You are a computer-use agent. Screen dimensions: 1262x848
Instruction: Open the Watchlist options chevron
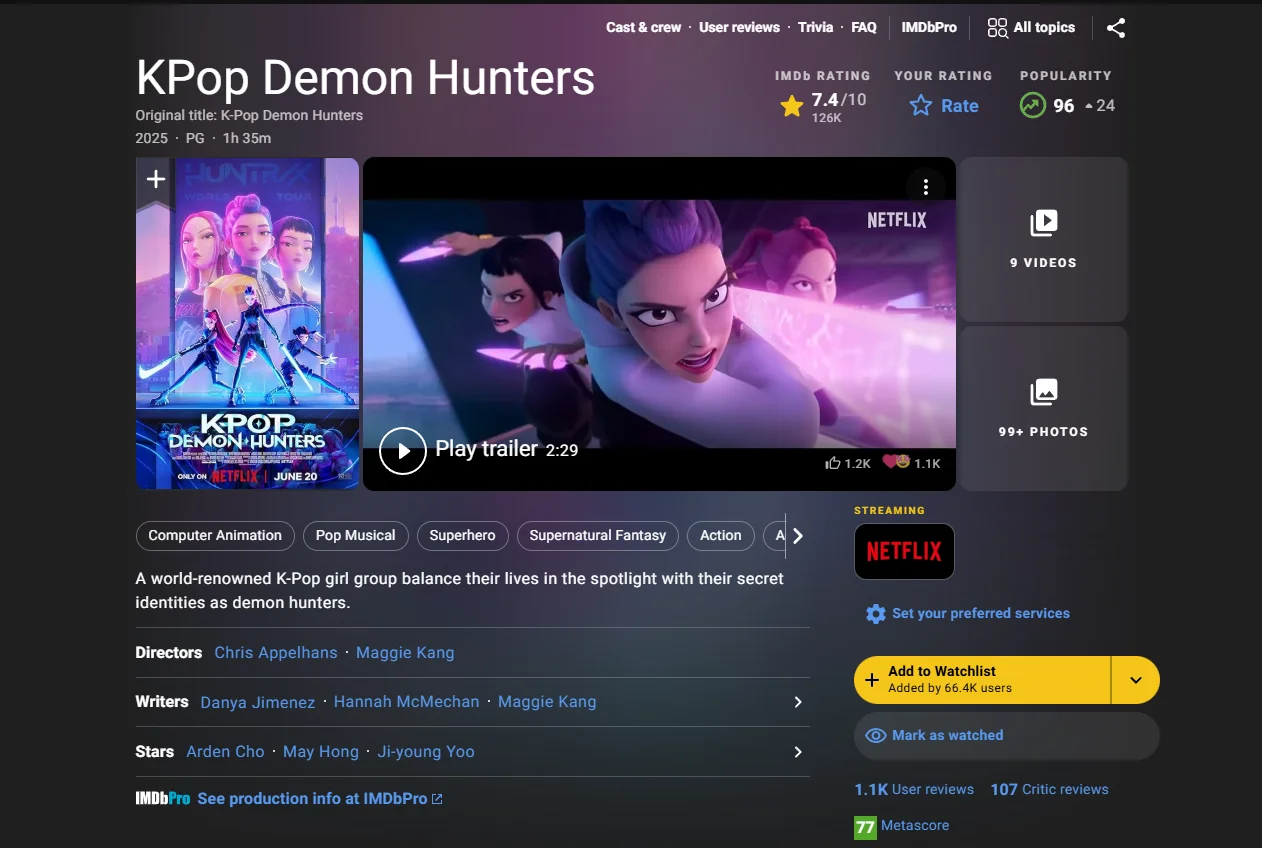point(1135,679)
